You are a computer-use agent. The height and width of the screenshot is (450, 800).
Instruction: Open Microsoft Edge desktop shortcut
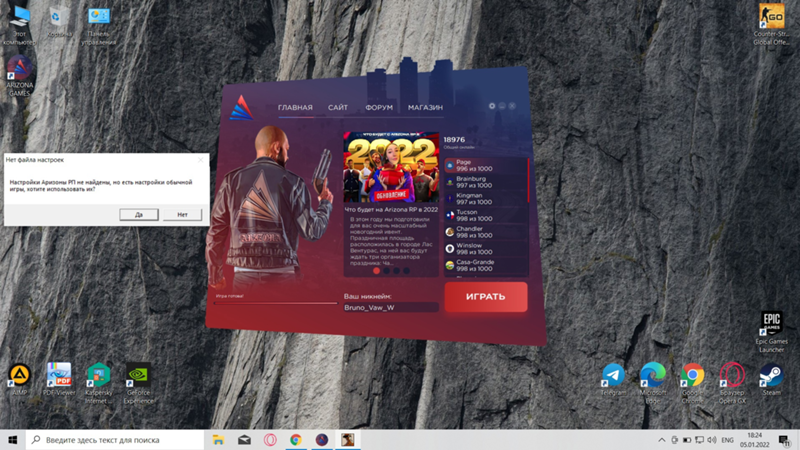click(x=653, y=383)
